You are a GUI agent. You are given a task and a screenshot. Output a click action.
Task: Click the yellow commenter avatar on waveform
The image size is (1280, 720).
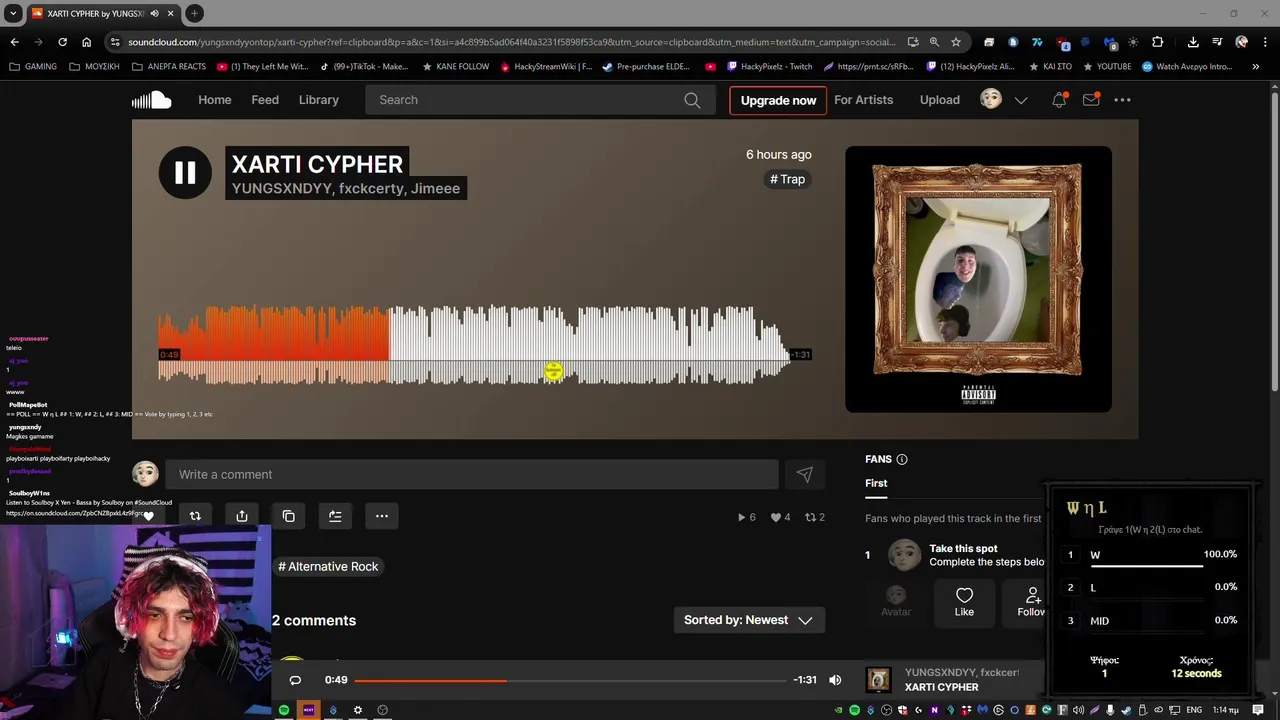[553, 372]
